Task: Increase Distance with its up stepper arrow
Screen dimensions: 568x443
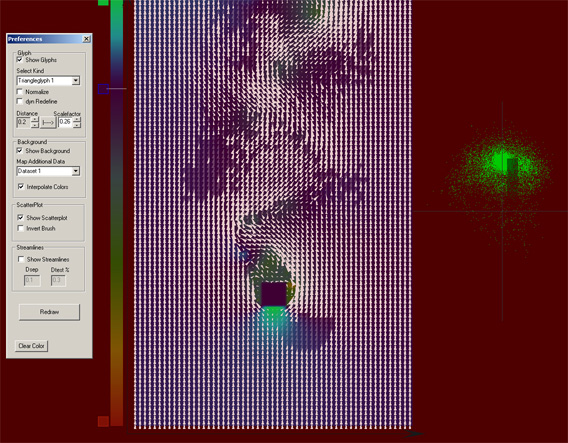Action: (x=35, y=120)
